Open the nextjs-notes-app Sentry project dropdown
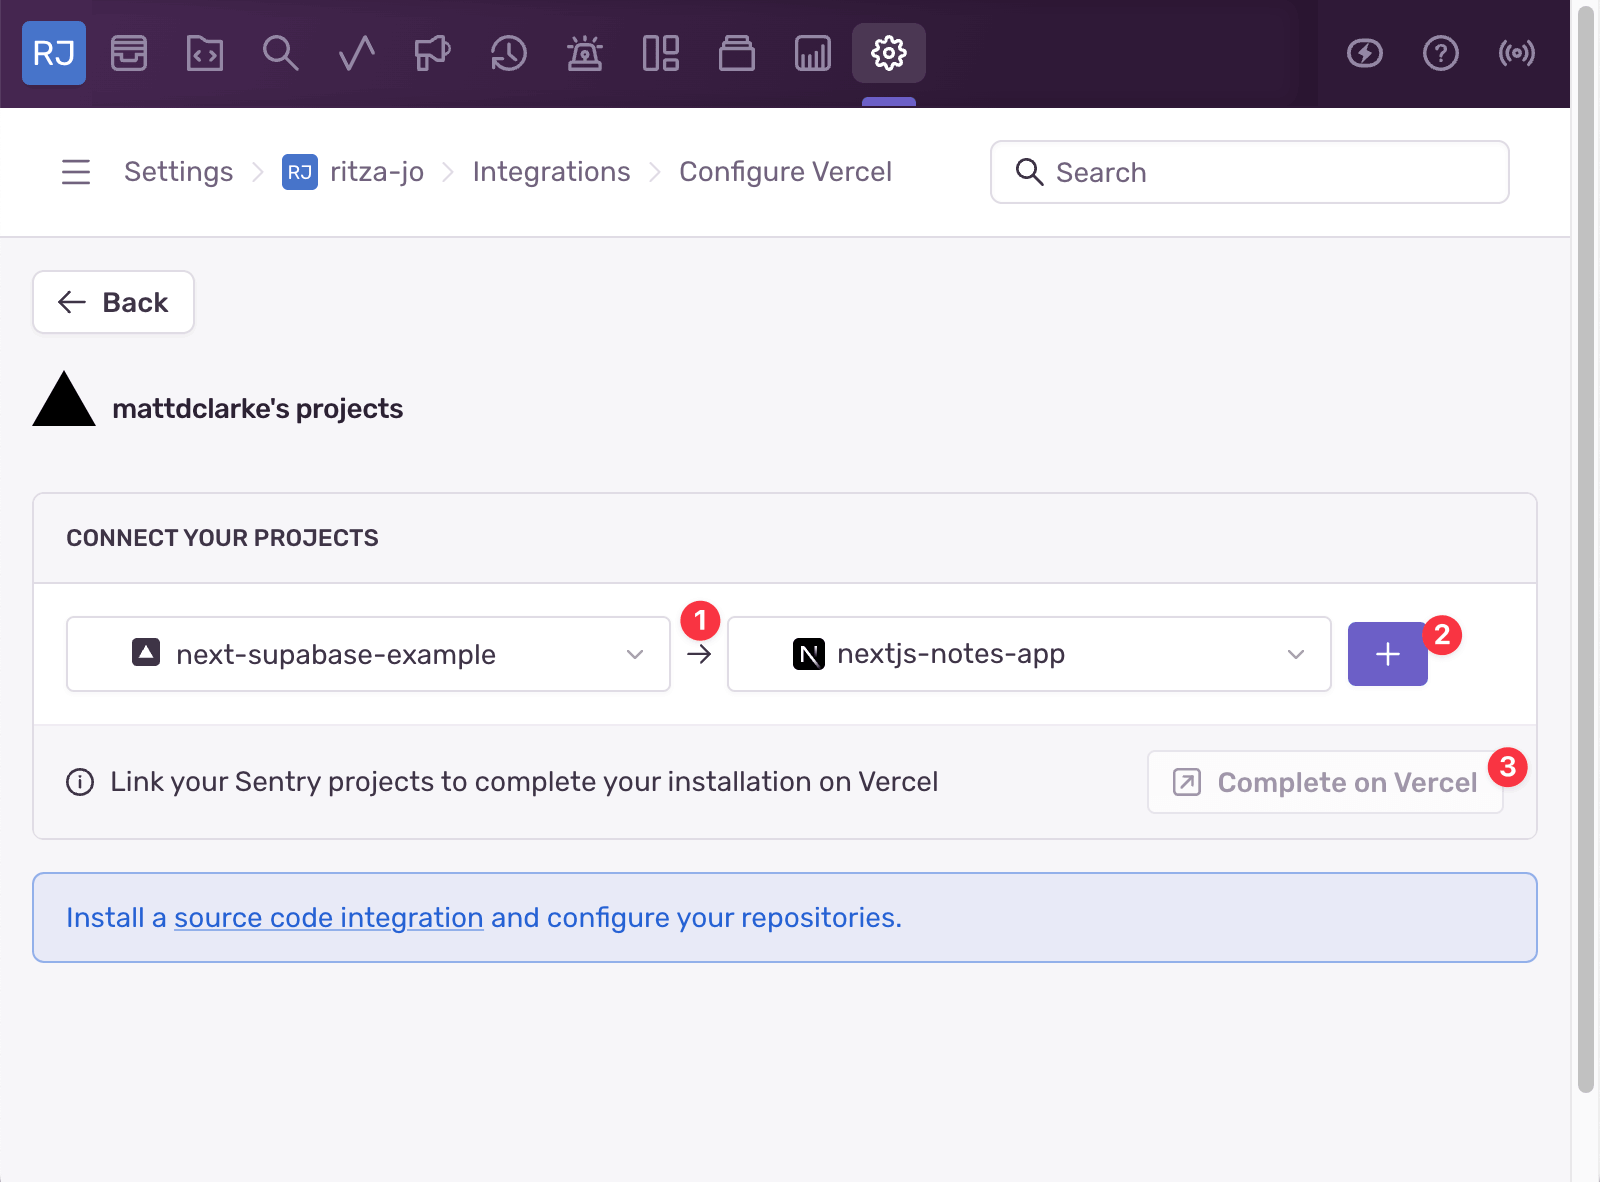 pos(1029,654)
